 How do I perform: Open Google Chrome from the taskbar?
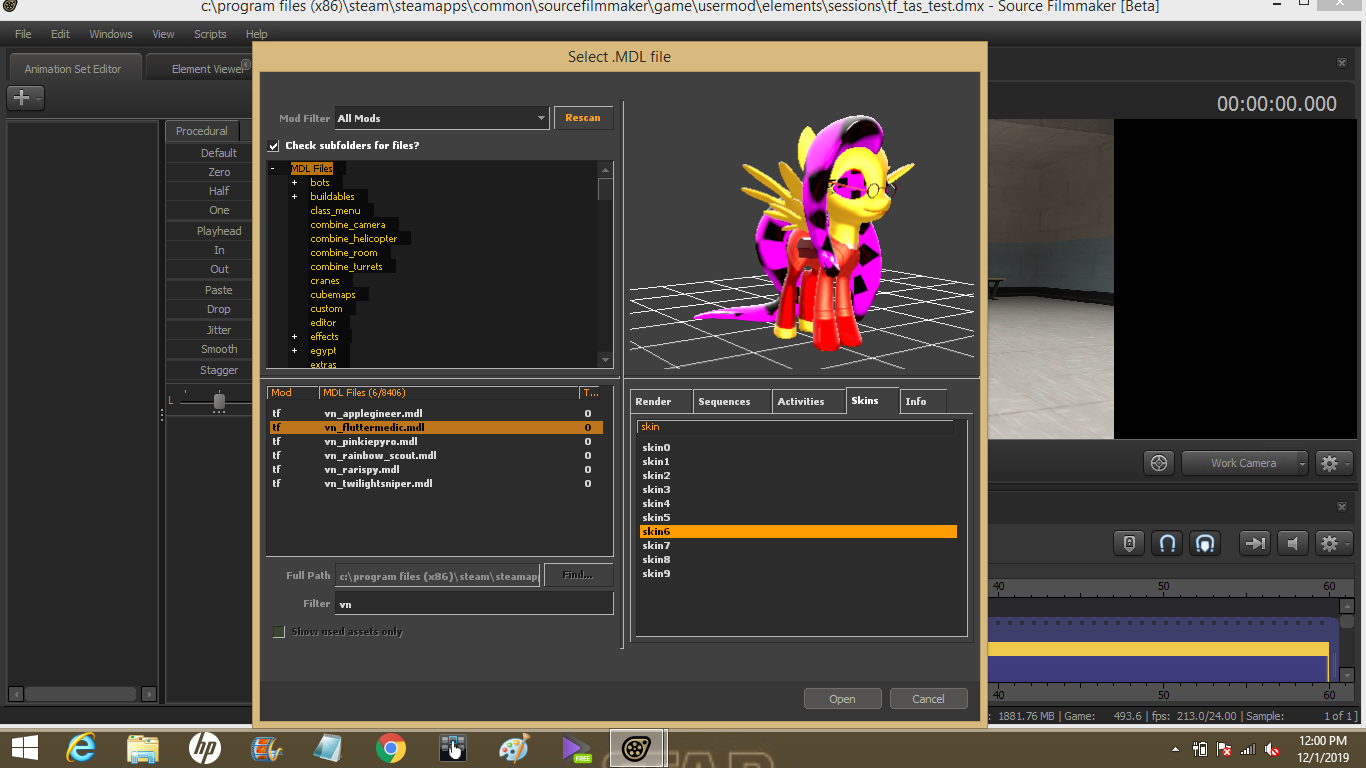pos(391,748)
